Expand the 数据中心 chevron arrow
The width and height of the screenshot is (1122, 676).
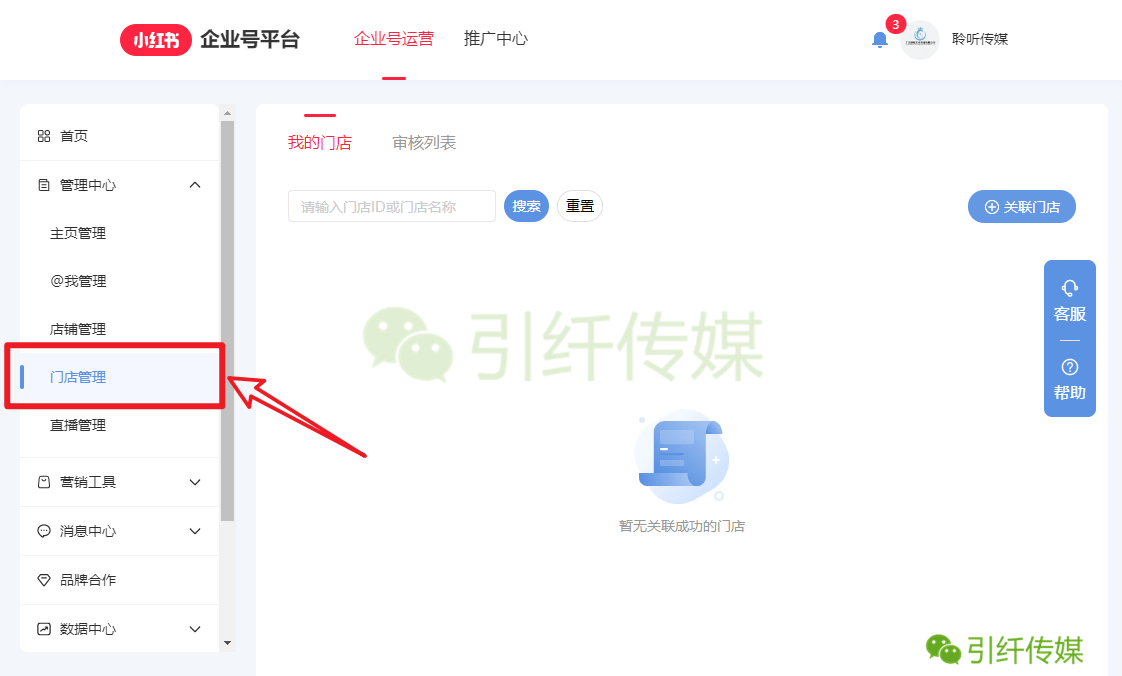point(195,629)
